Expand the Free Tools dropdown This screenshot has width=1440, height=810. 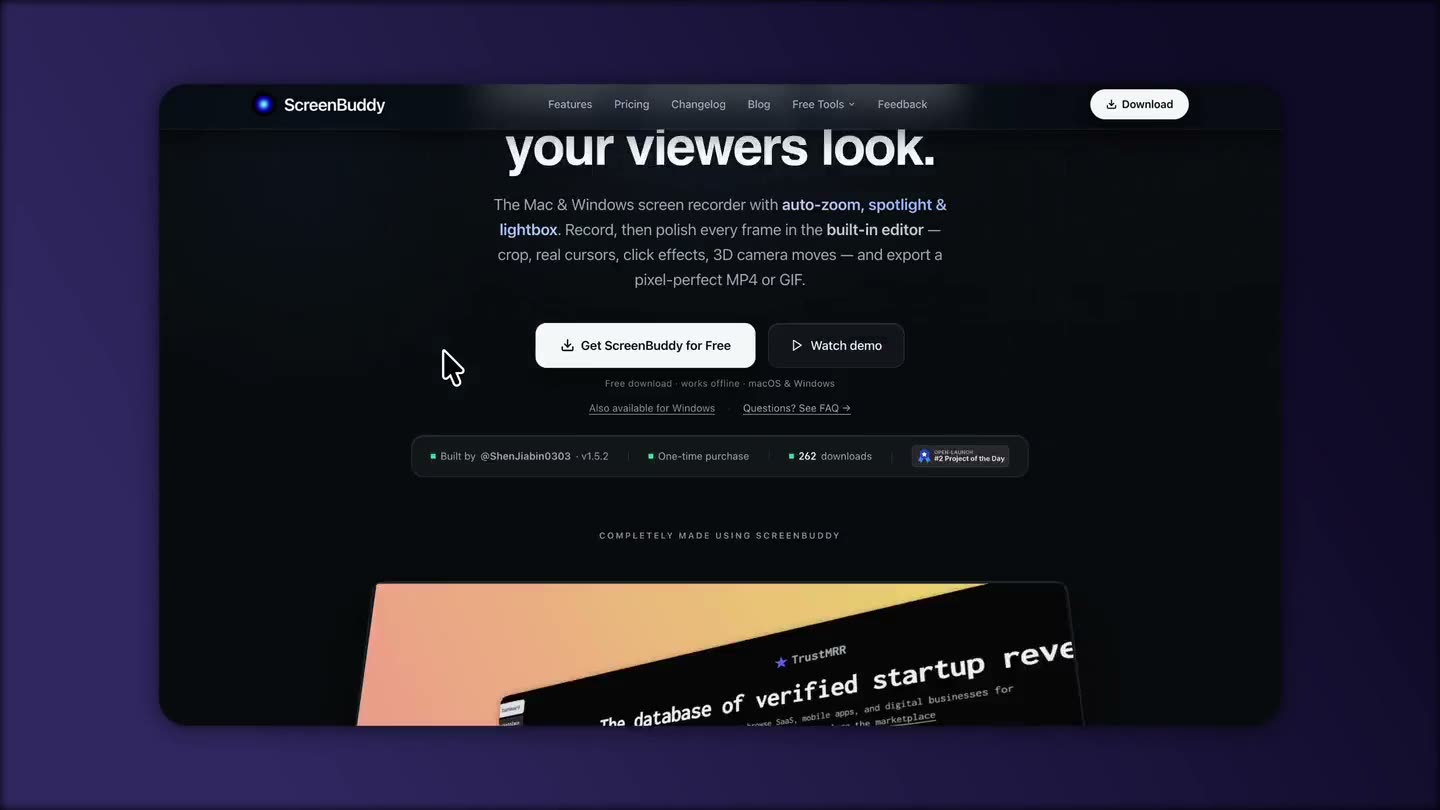click(x=823, y=104)
